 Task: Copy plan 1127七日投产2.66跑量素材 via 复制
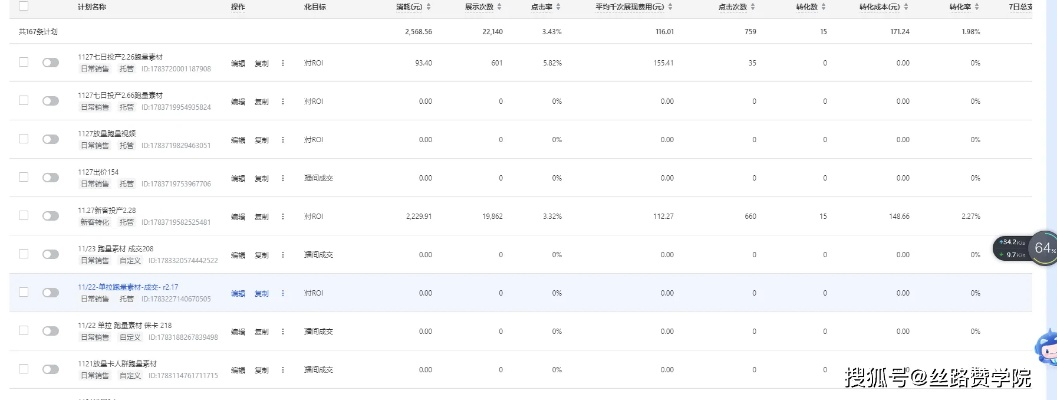point(261,102)
